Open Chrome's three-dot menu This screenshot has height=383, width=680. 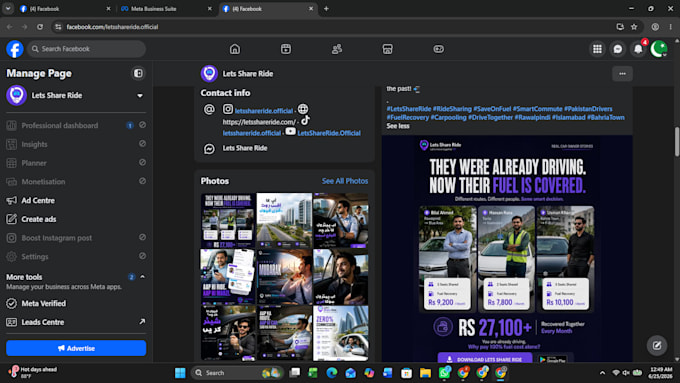coord(670,27)
